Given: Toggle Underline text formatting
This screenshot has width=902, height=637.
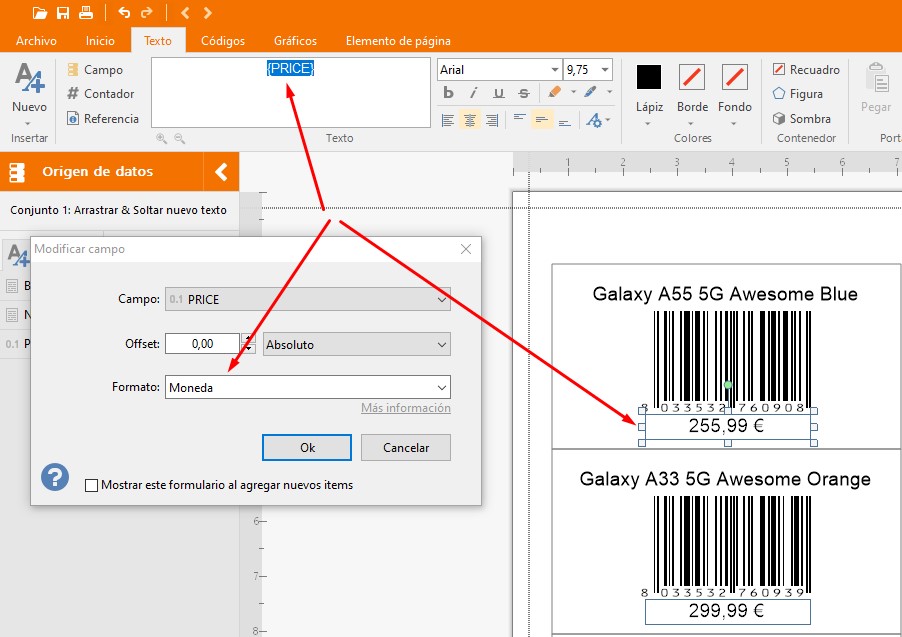Looking at the screenshot, I should tap(499, 93).
